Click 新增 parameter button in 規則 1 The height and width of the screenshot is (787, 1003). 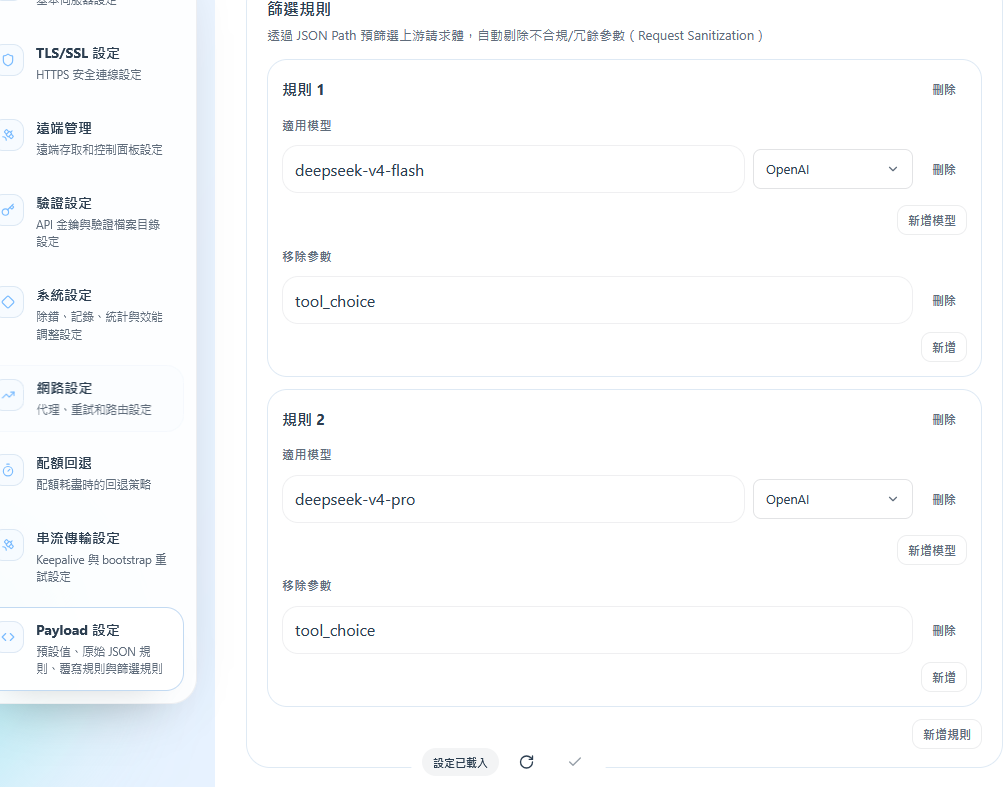tap(944, 347)
